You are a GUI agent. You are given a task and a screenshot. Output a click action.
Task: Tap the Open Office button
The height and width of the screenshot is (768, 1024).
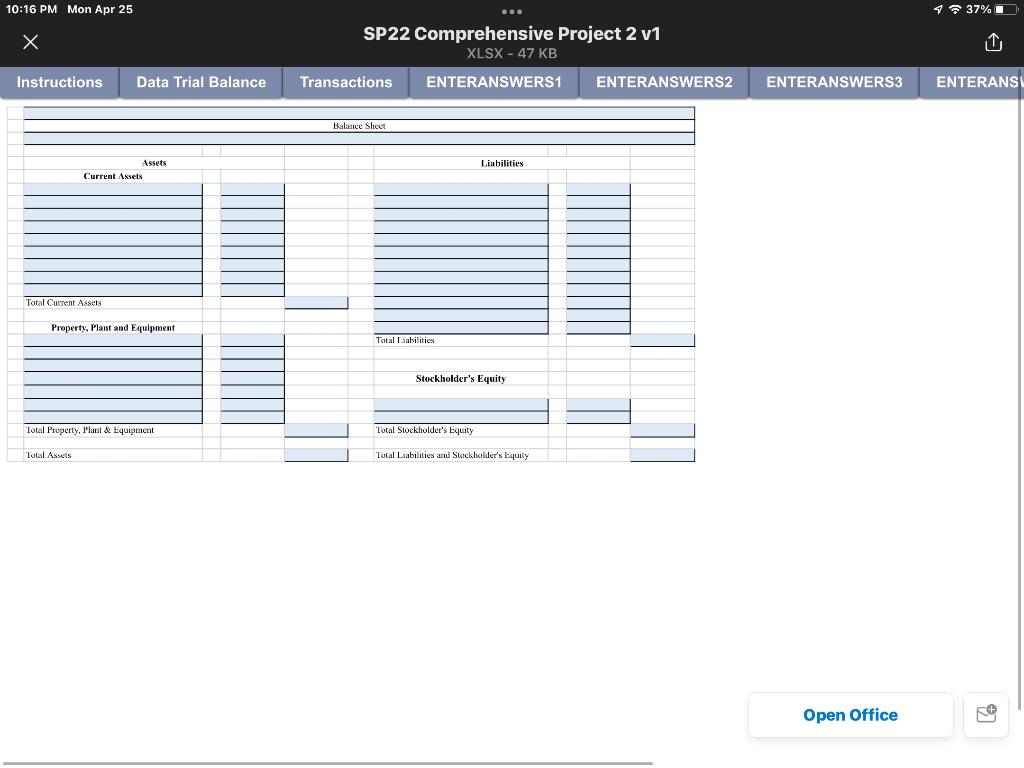point(850,714)
